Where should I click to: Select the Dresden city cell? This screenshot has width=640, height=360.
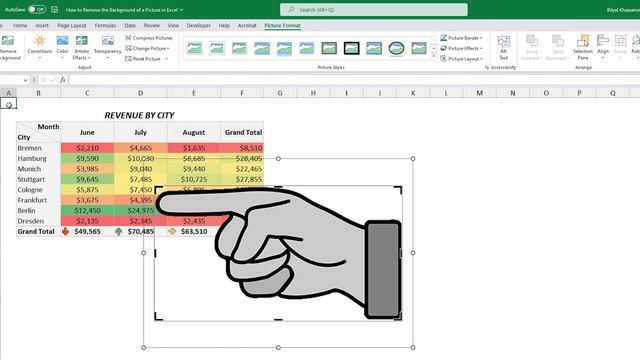point(38,221)
